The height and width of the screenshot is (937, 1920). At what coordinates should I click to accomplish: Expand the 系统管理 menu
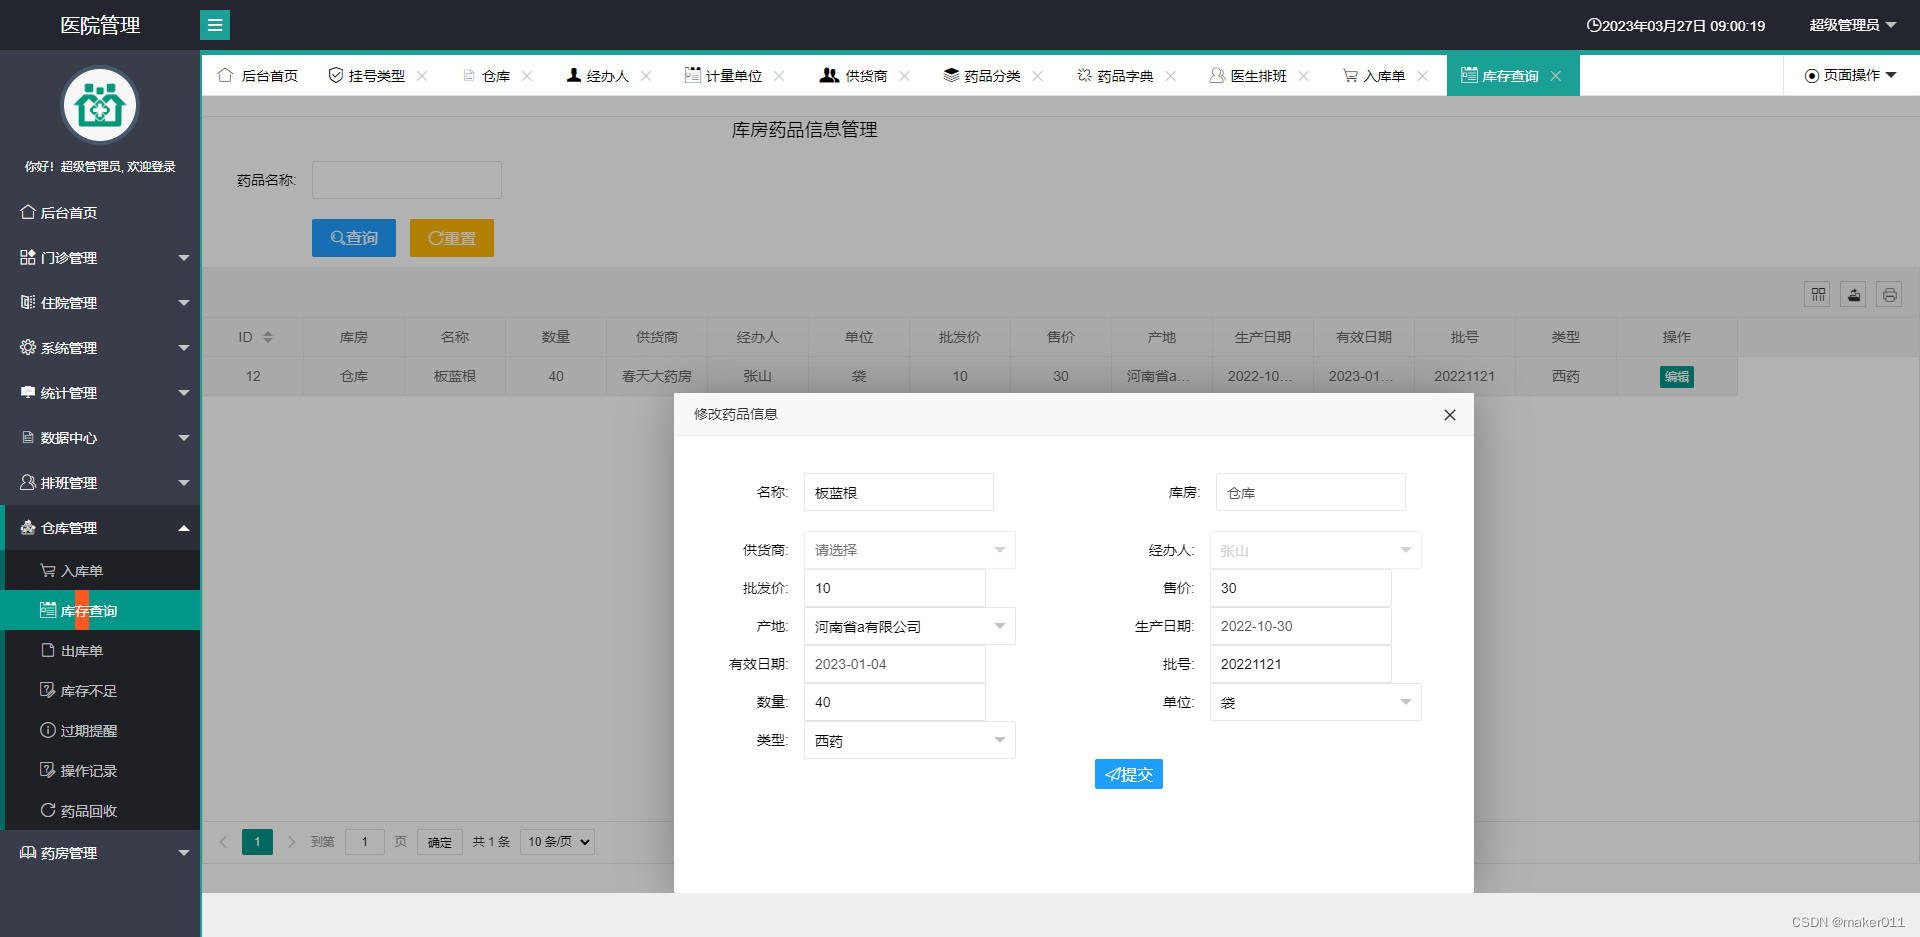[x=100, y=348]
